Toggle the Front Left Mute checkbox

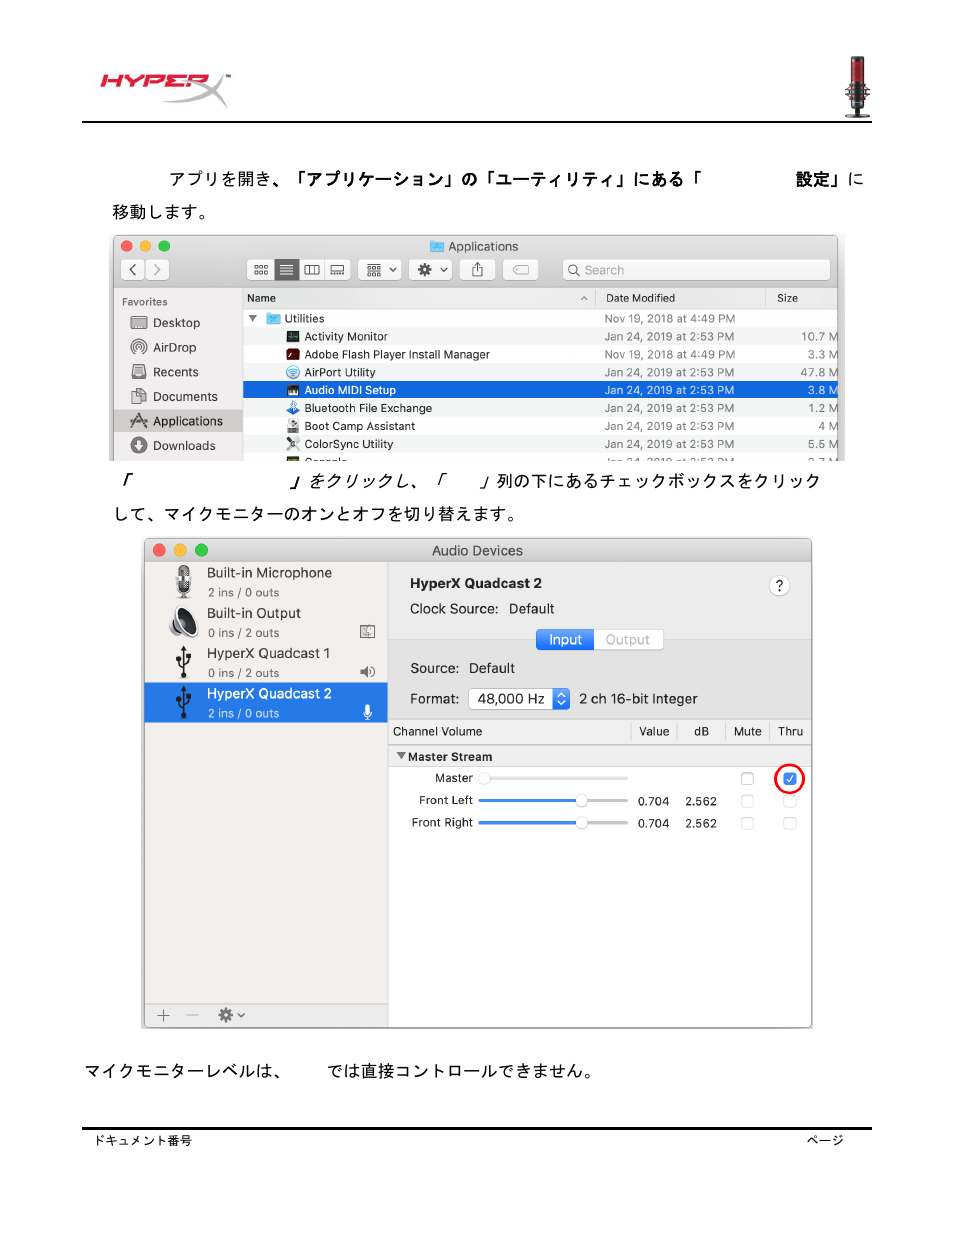747,801
